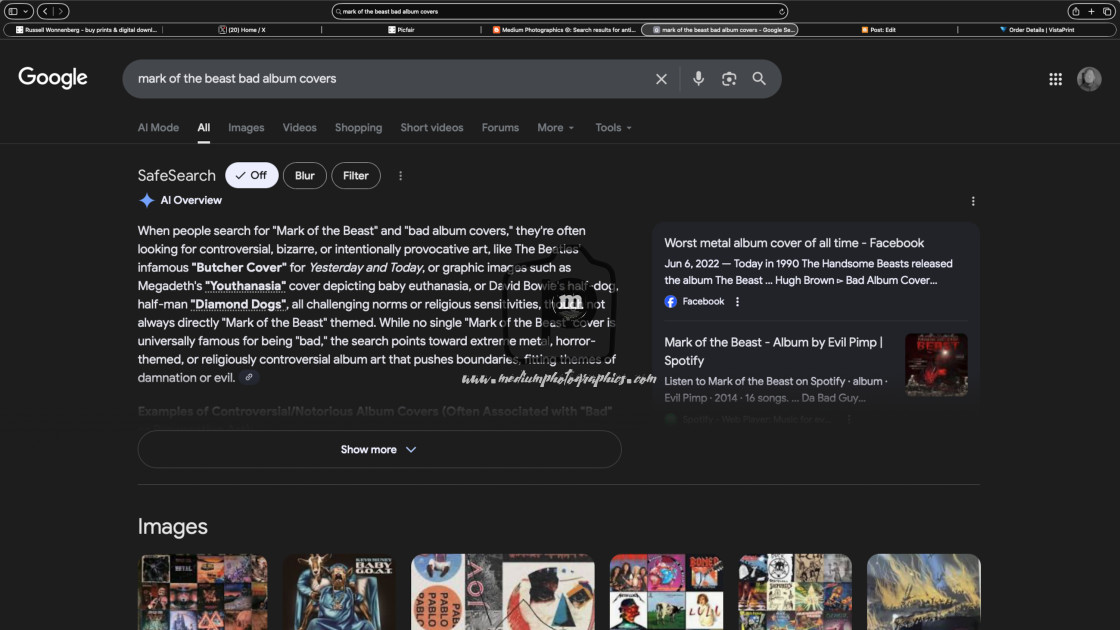Open the "Youthanasia" link
This screenshot has width=1120, height=630.
[x=245, y=286]
